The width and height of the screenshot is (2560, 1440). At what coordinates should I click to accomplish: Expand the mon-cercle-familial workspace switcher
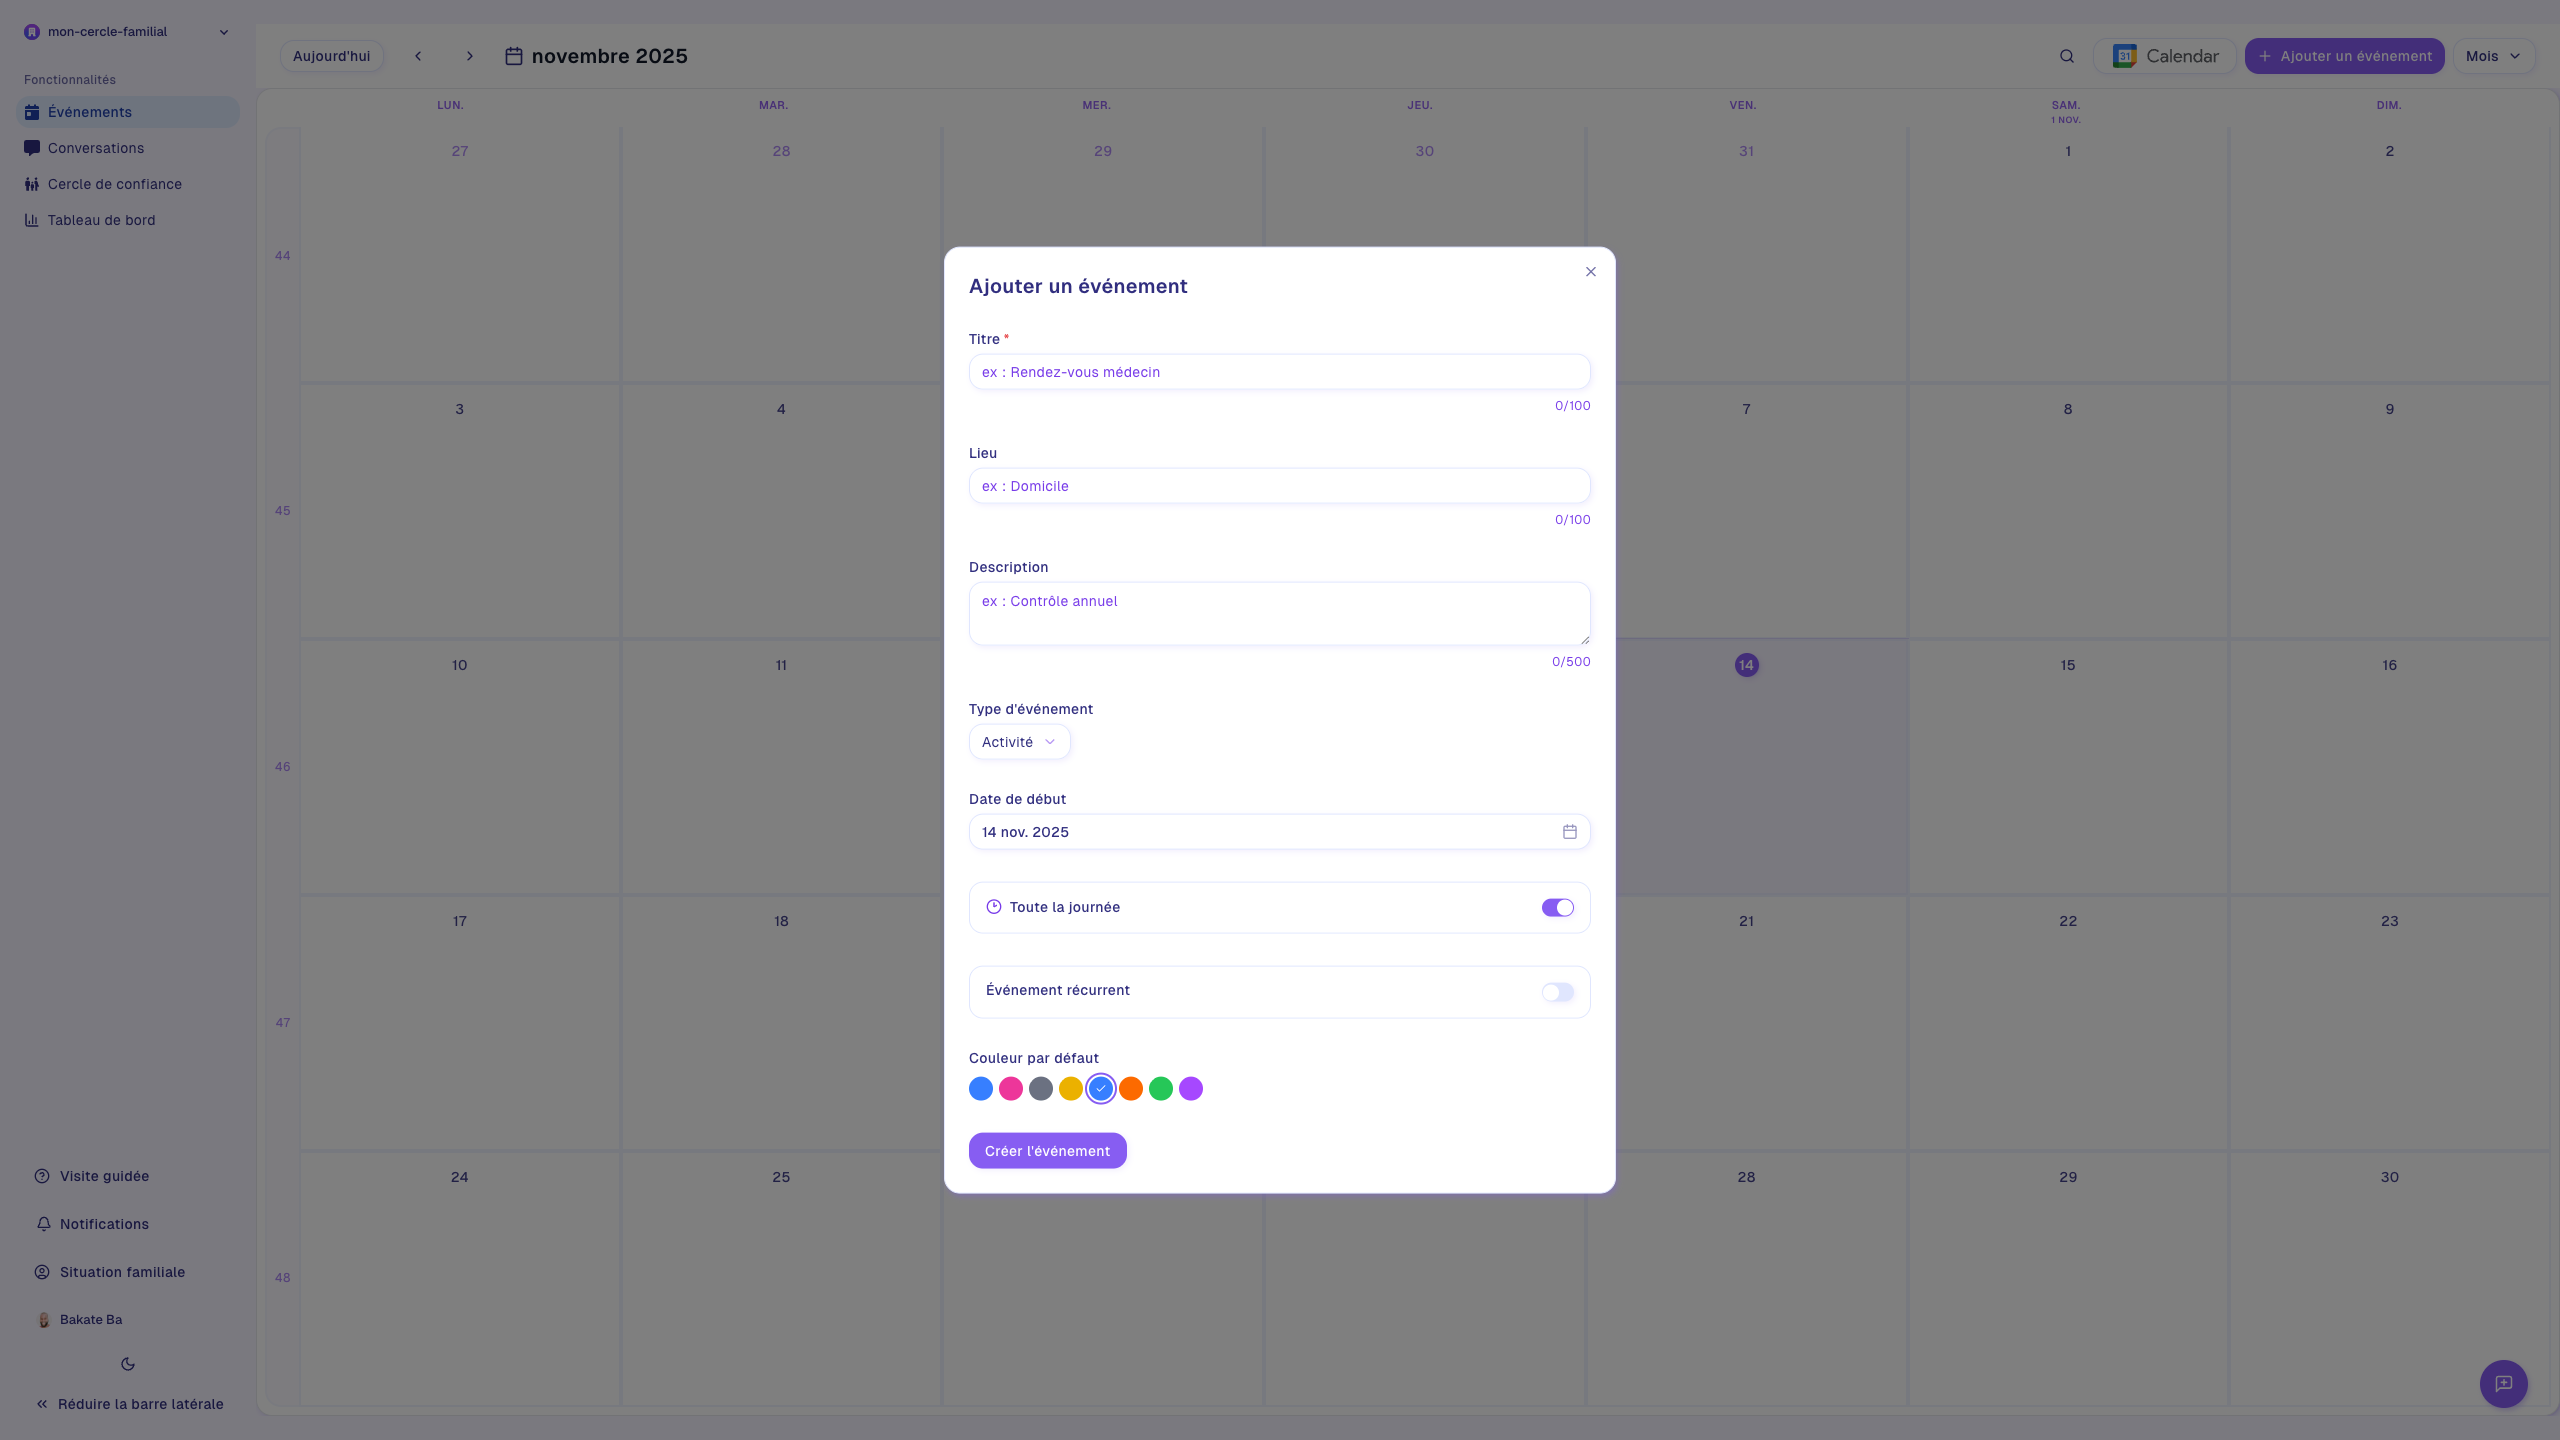(127, 32)
